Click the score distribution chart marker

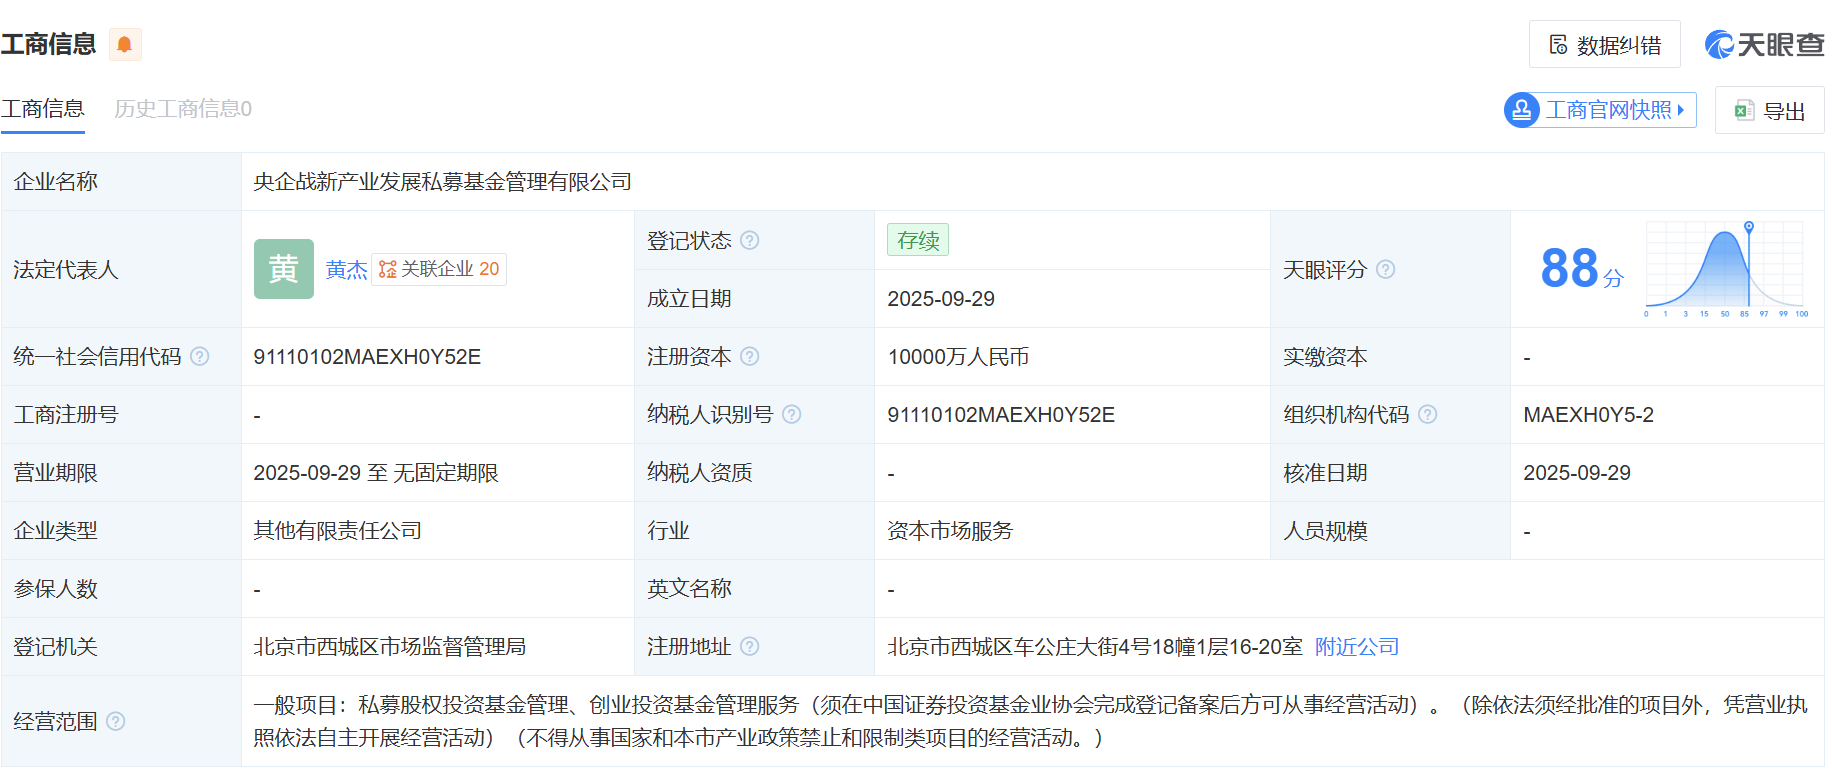(1749, 228)
